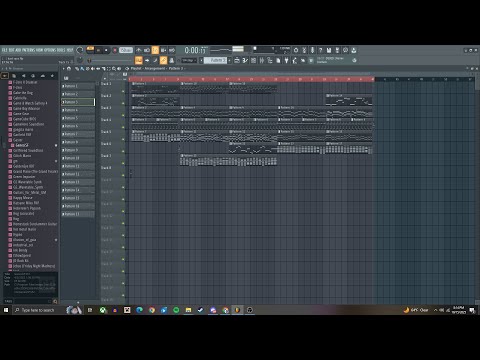
Task: Open the OPTIONS menu
Action: pyautogui.click(x=50, y=50)
